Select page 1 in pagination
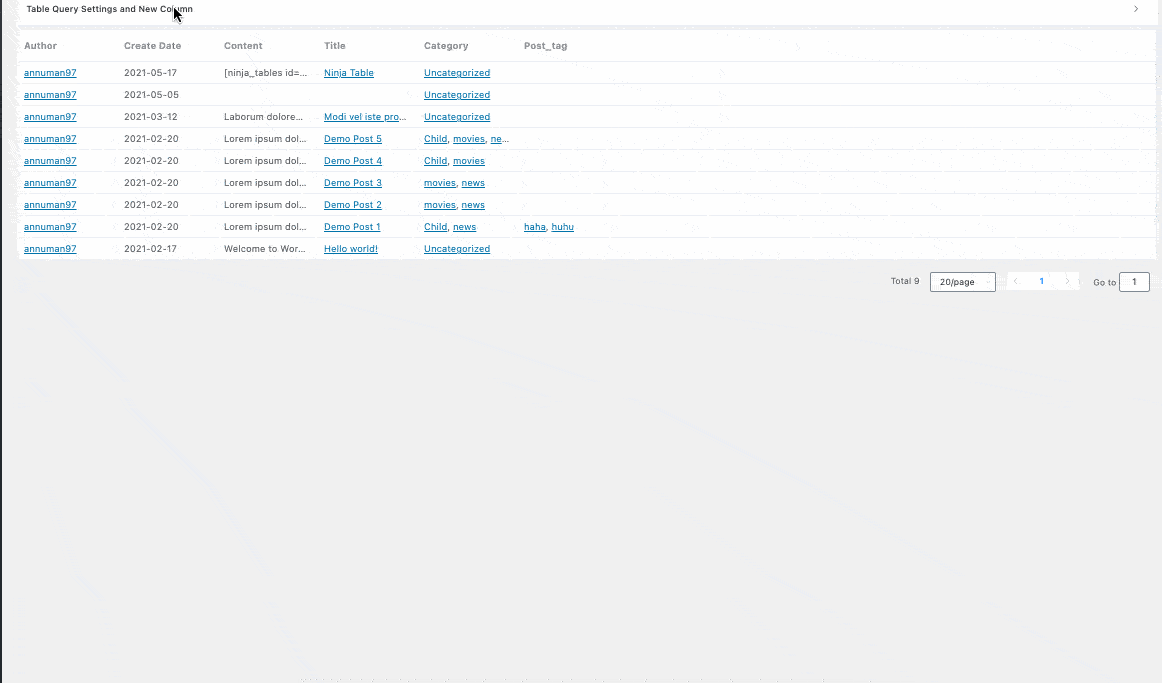The image size is (1162, 683). coord(1041,282)
